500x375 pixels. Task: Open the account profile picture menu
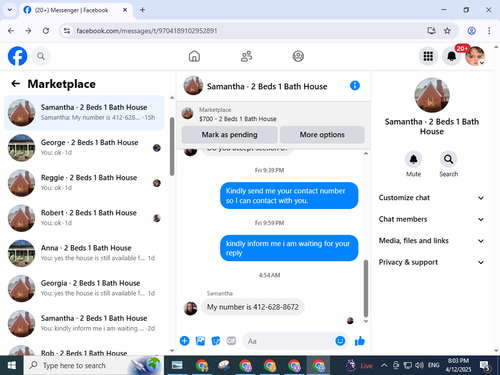[475, 56]
